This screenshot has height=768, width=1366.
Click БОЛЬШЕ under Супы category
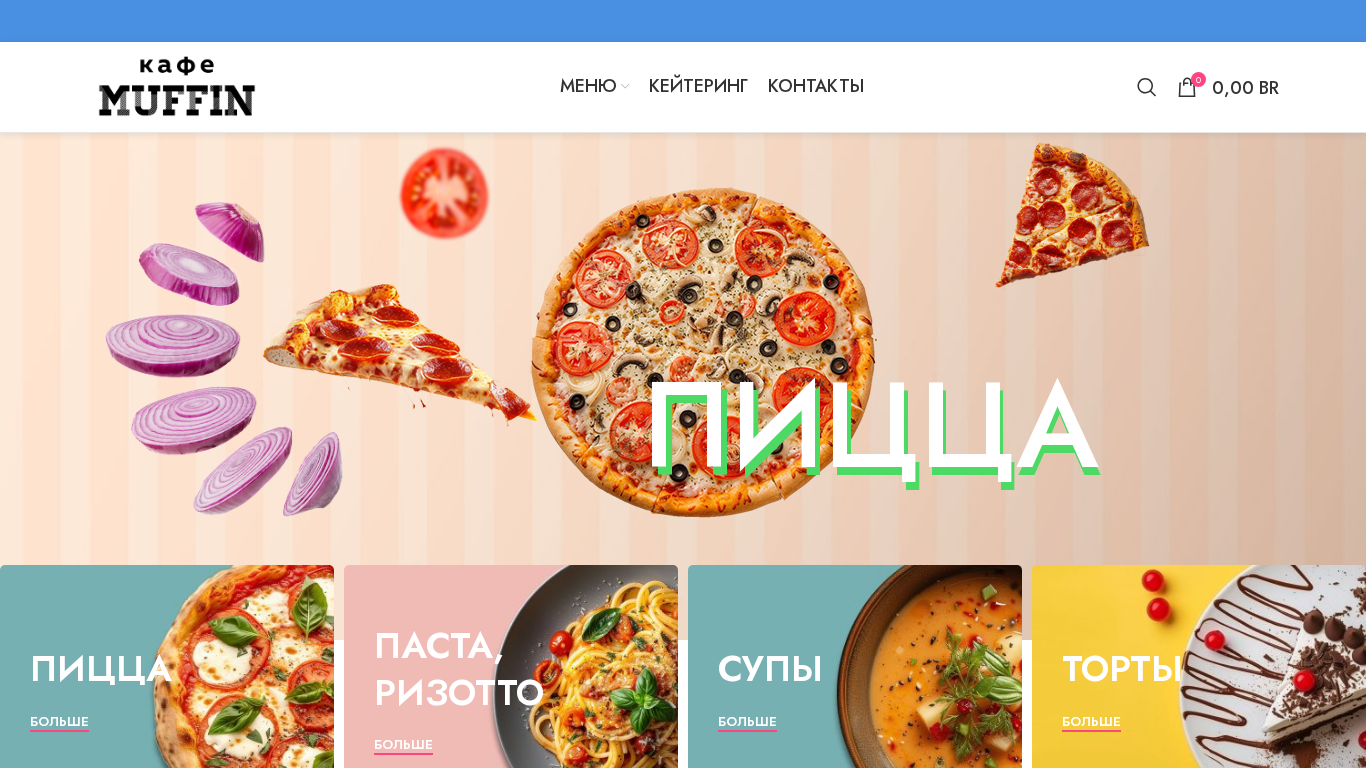point(747,722)
